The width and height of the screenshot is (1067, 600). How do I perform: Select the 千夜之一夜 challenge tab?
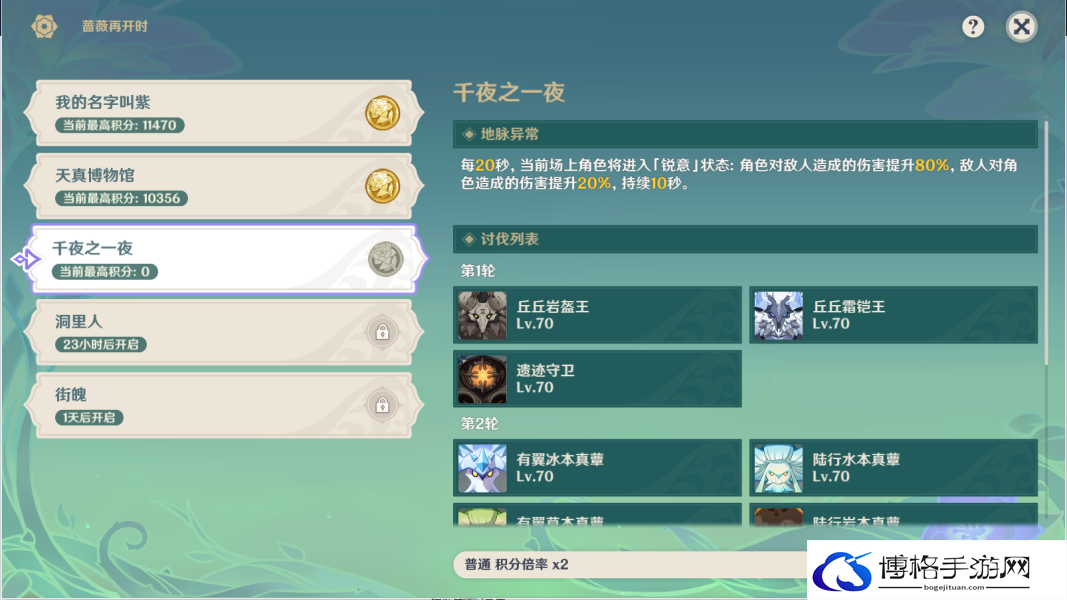[224, 259]
